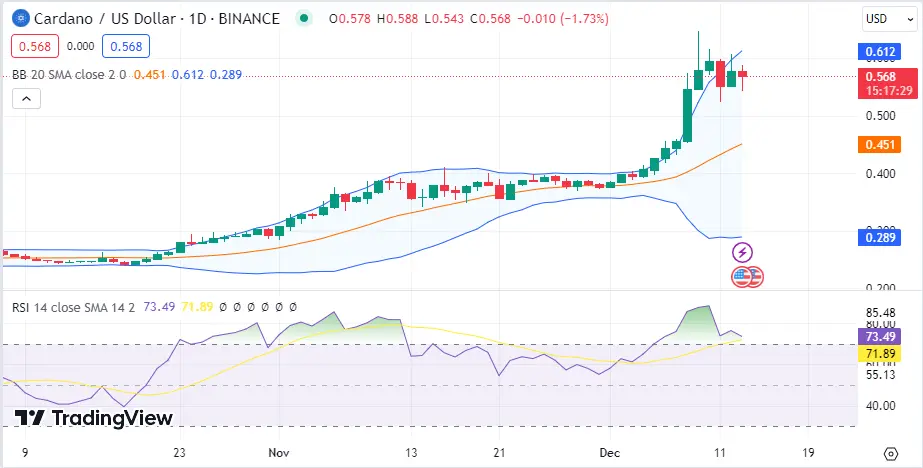The width and height of the screenshot is (923, 468).
Task: Click the Dec date label on time axis
Action: point(610,453)
